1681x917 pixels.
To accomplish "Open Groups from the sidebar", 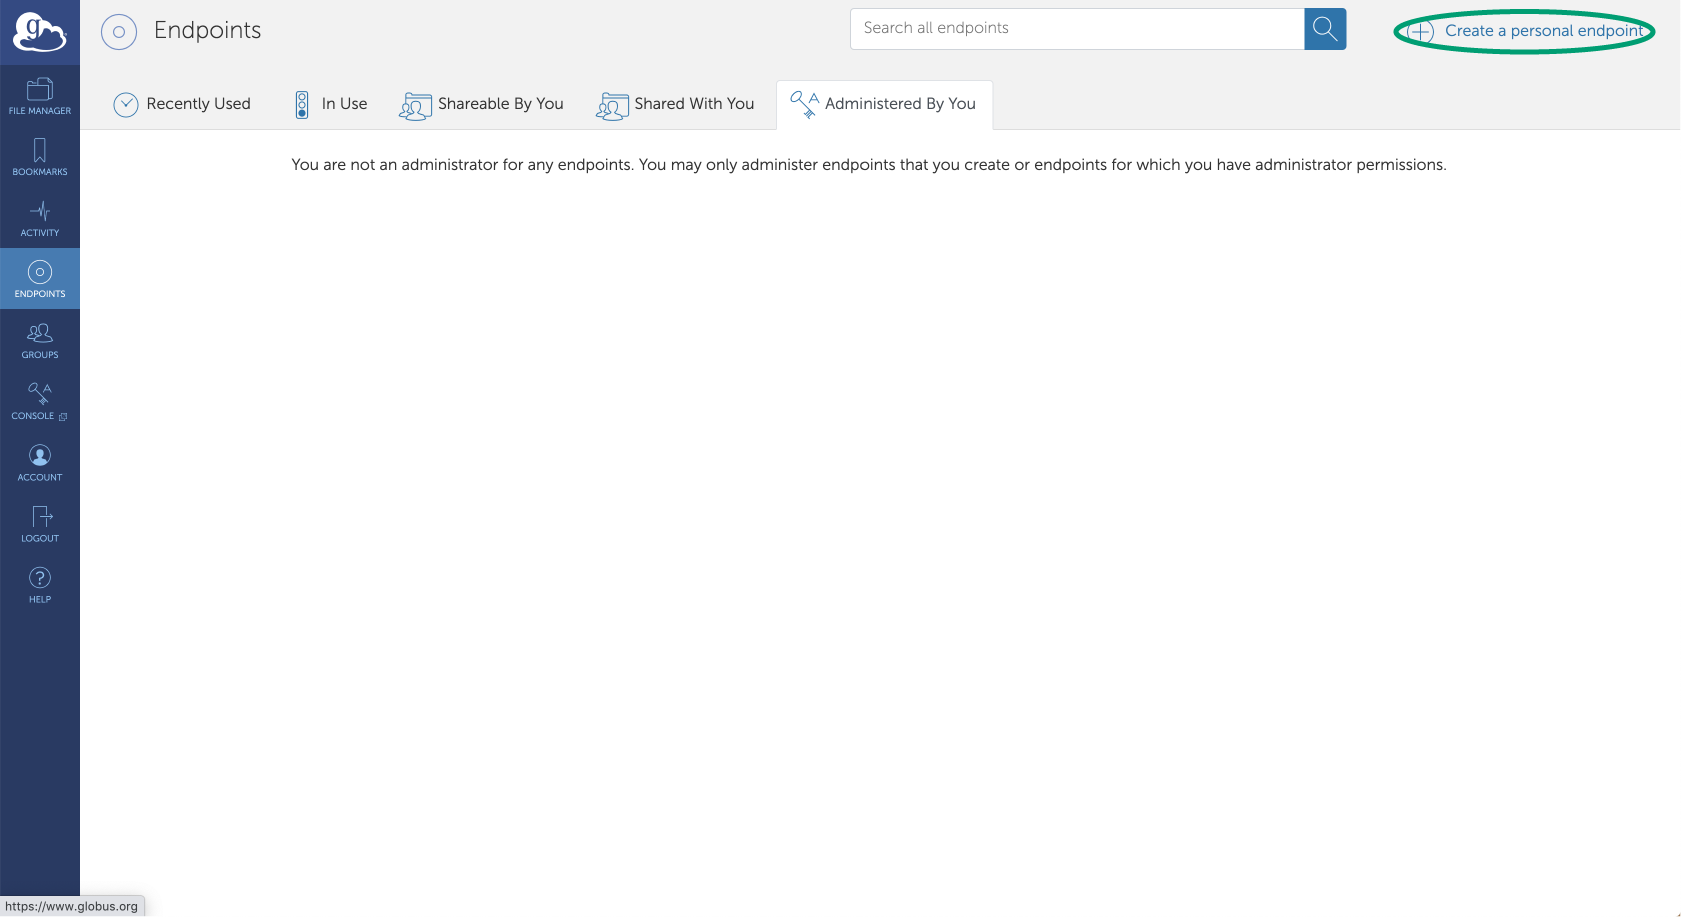I will coord(40,340).
